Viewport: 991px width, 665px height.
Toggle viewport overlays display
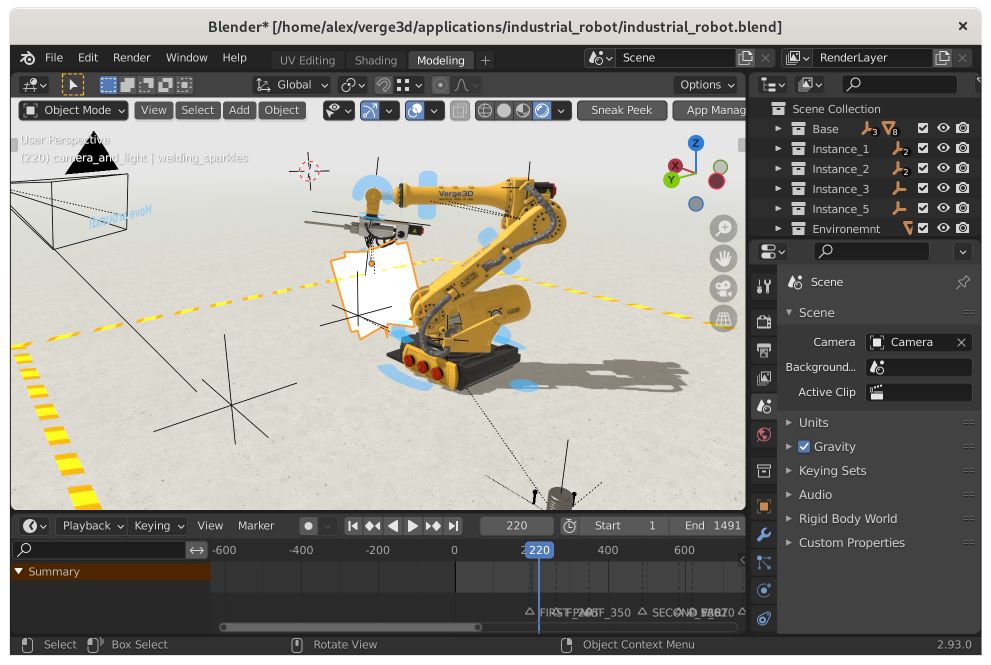pos(415,111)
